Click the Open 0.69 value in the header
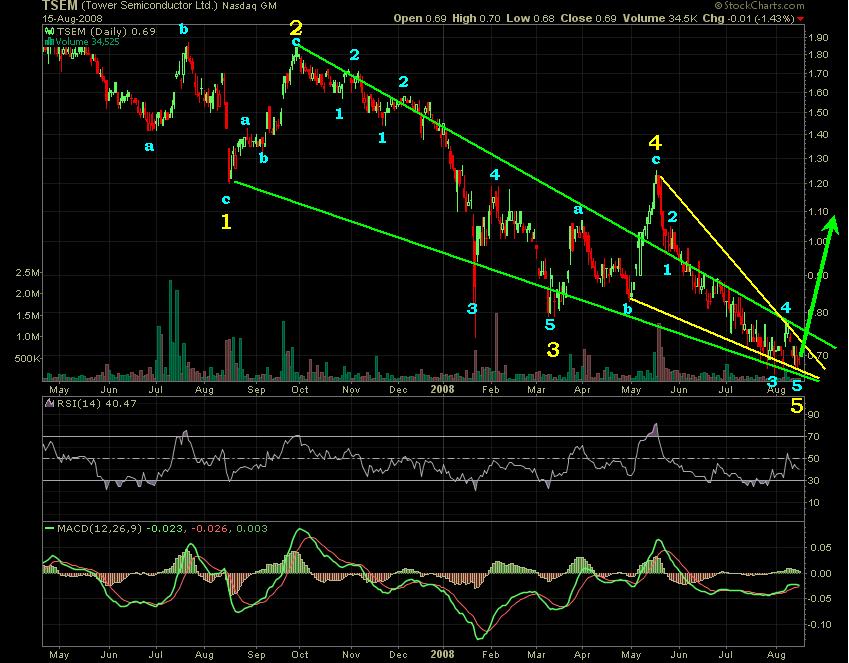The image size is (849, 663). [x=420, y=18]
